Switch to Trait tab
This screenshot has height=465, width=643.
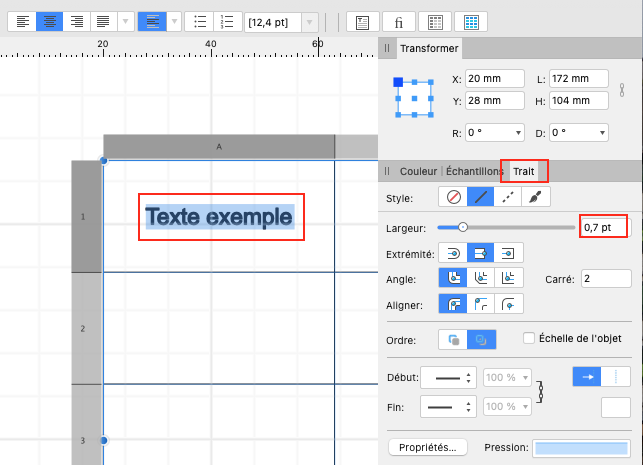(x=524, y=171)
